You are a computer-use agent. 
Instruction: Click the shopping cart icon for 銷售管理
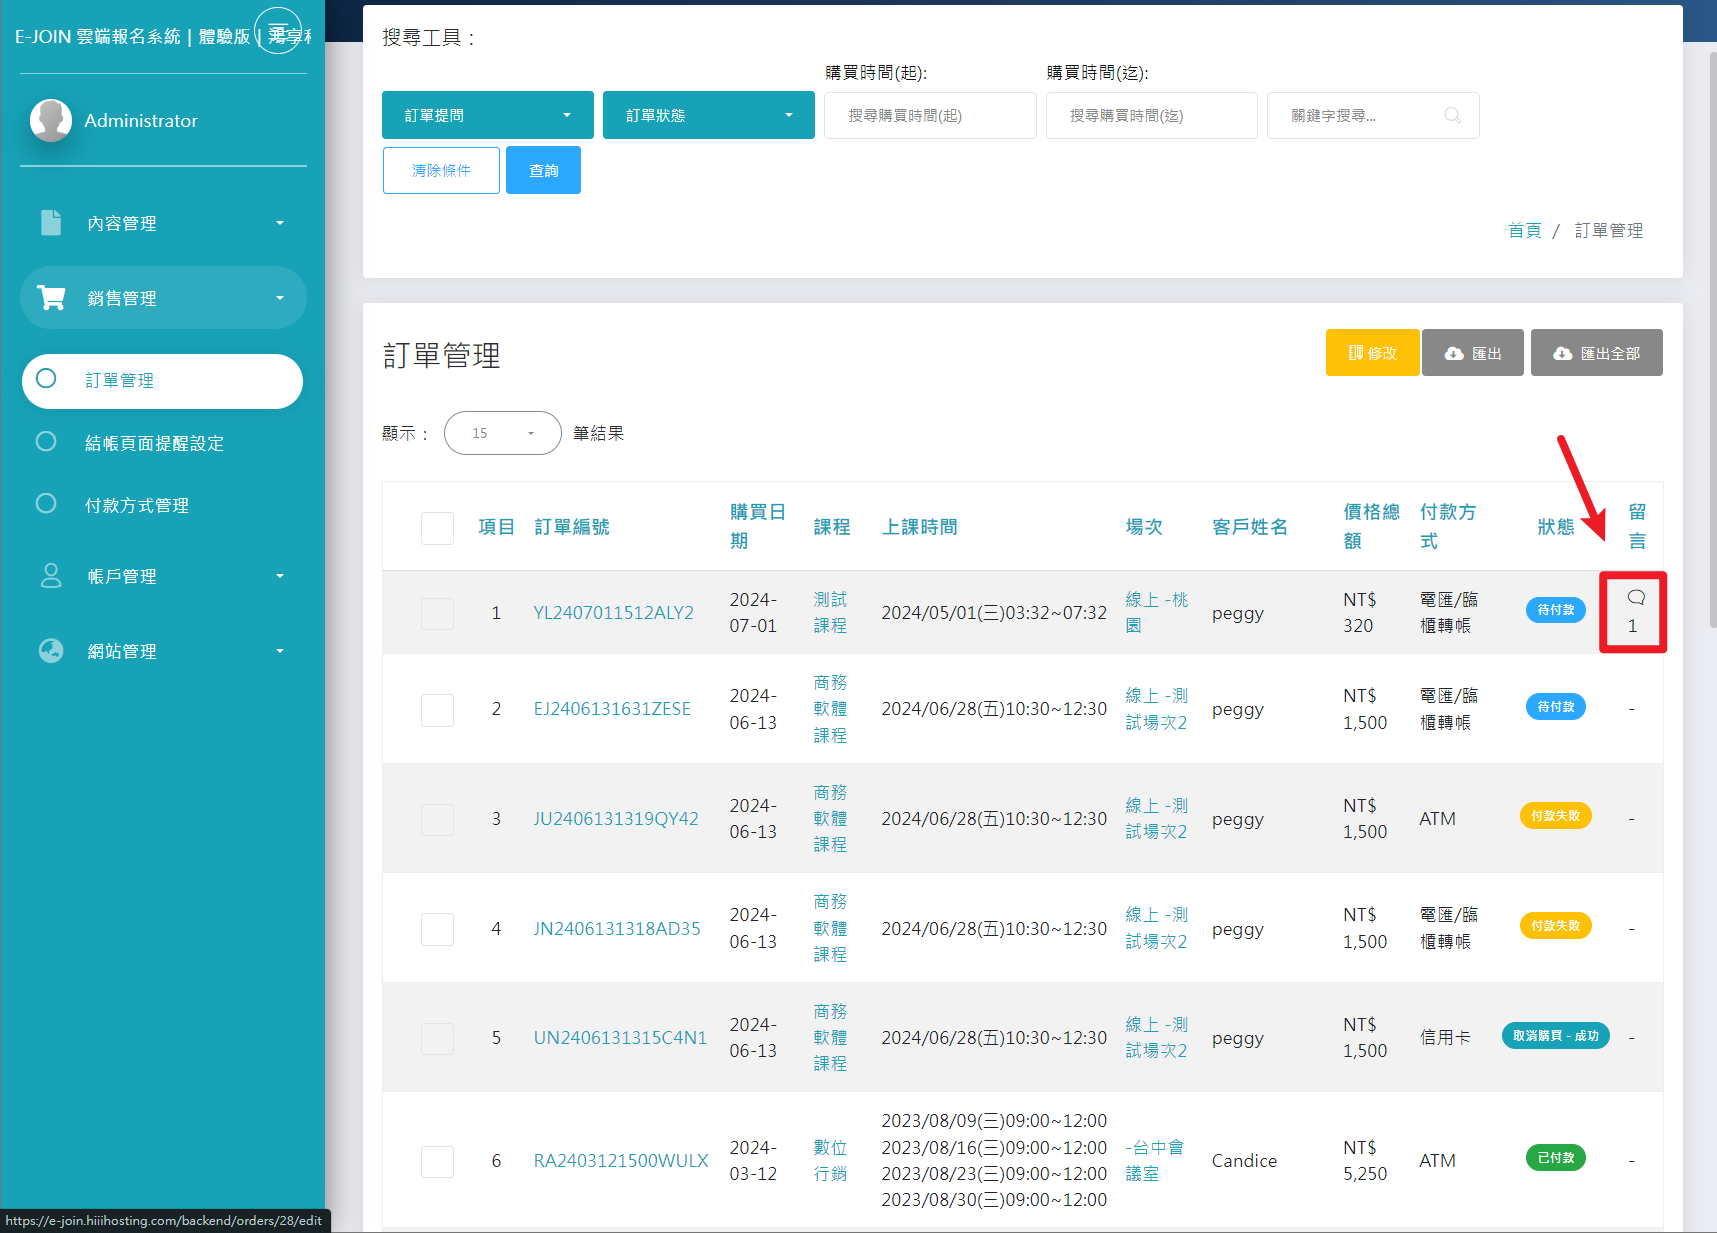pos(51,298)
